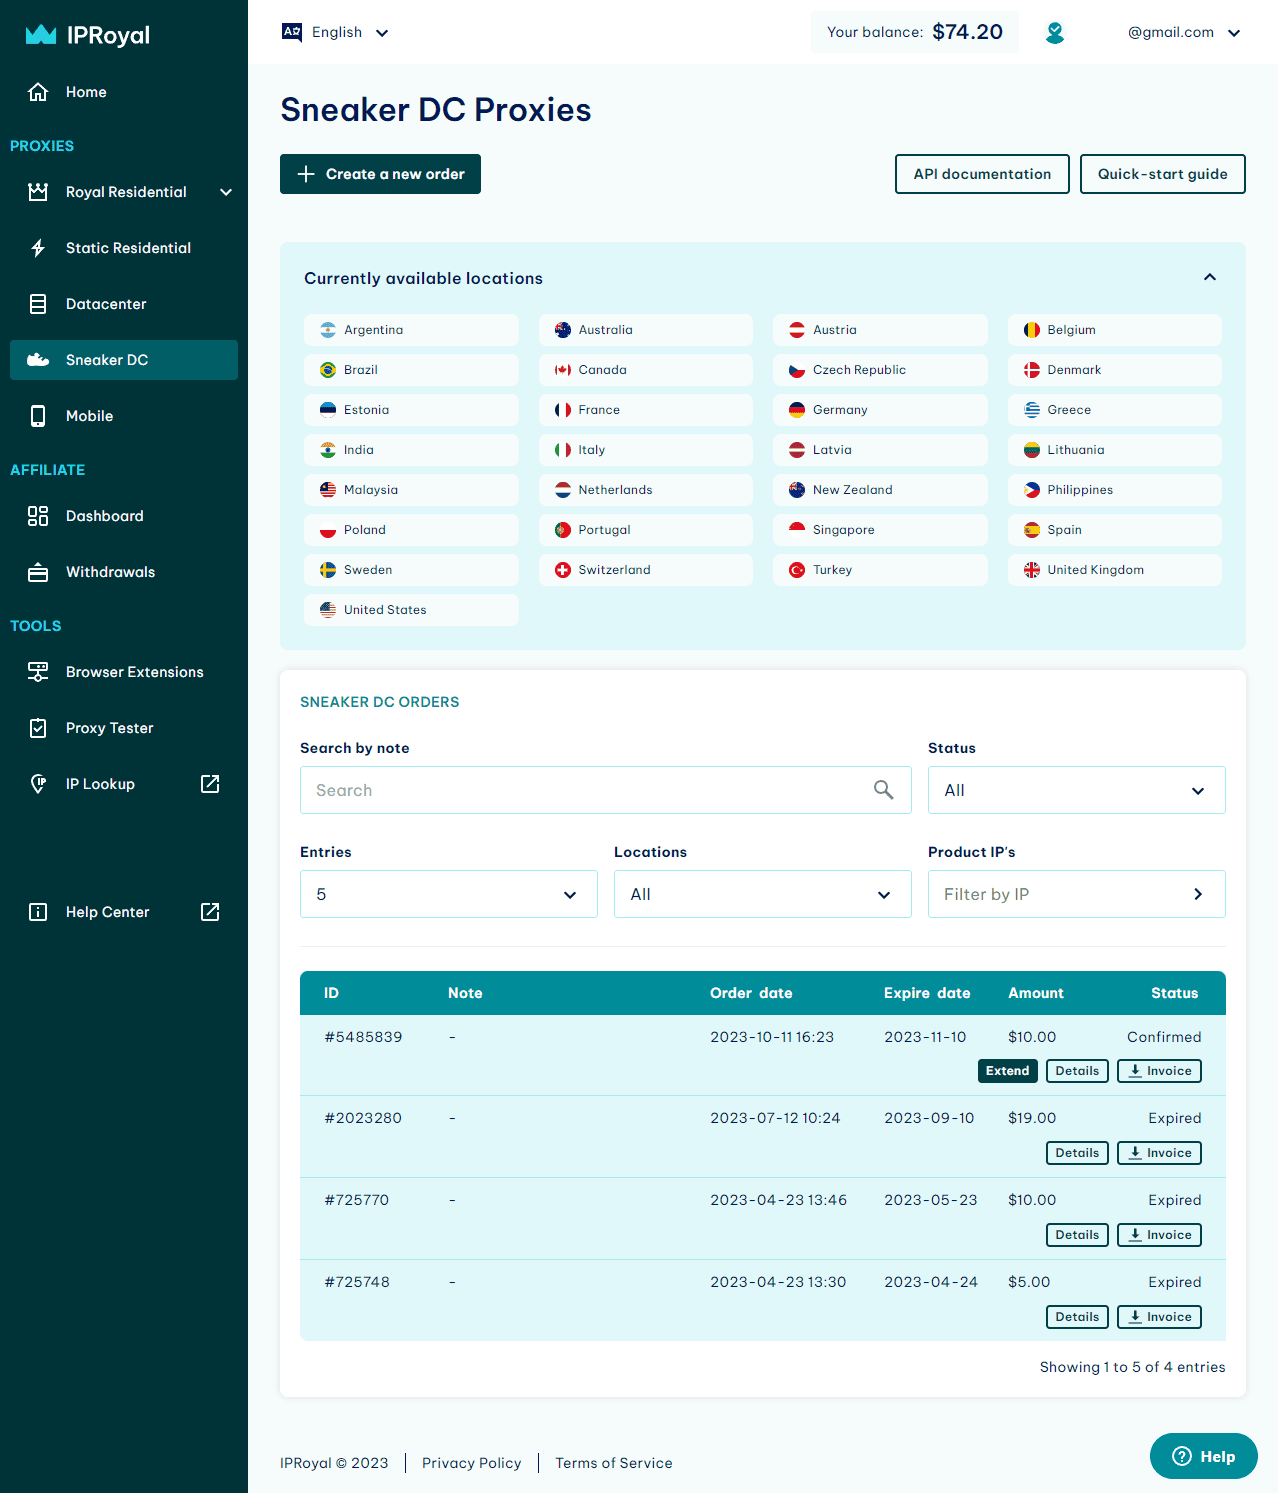Open the Product IP's Filter by IP selector
This screenshot has height=1493, width=1278.
tap(1077, 894)
